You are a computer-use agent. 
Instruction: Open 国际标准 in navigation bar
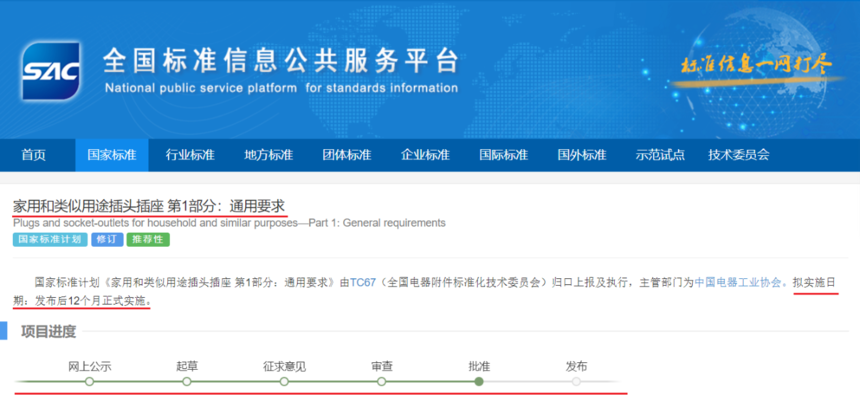click(503, 155)
